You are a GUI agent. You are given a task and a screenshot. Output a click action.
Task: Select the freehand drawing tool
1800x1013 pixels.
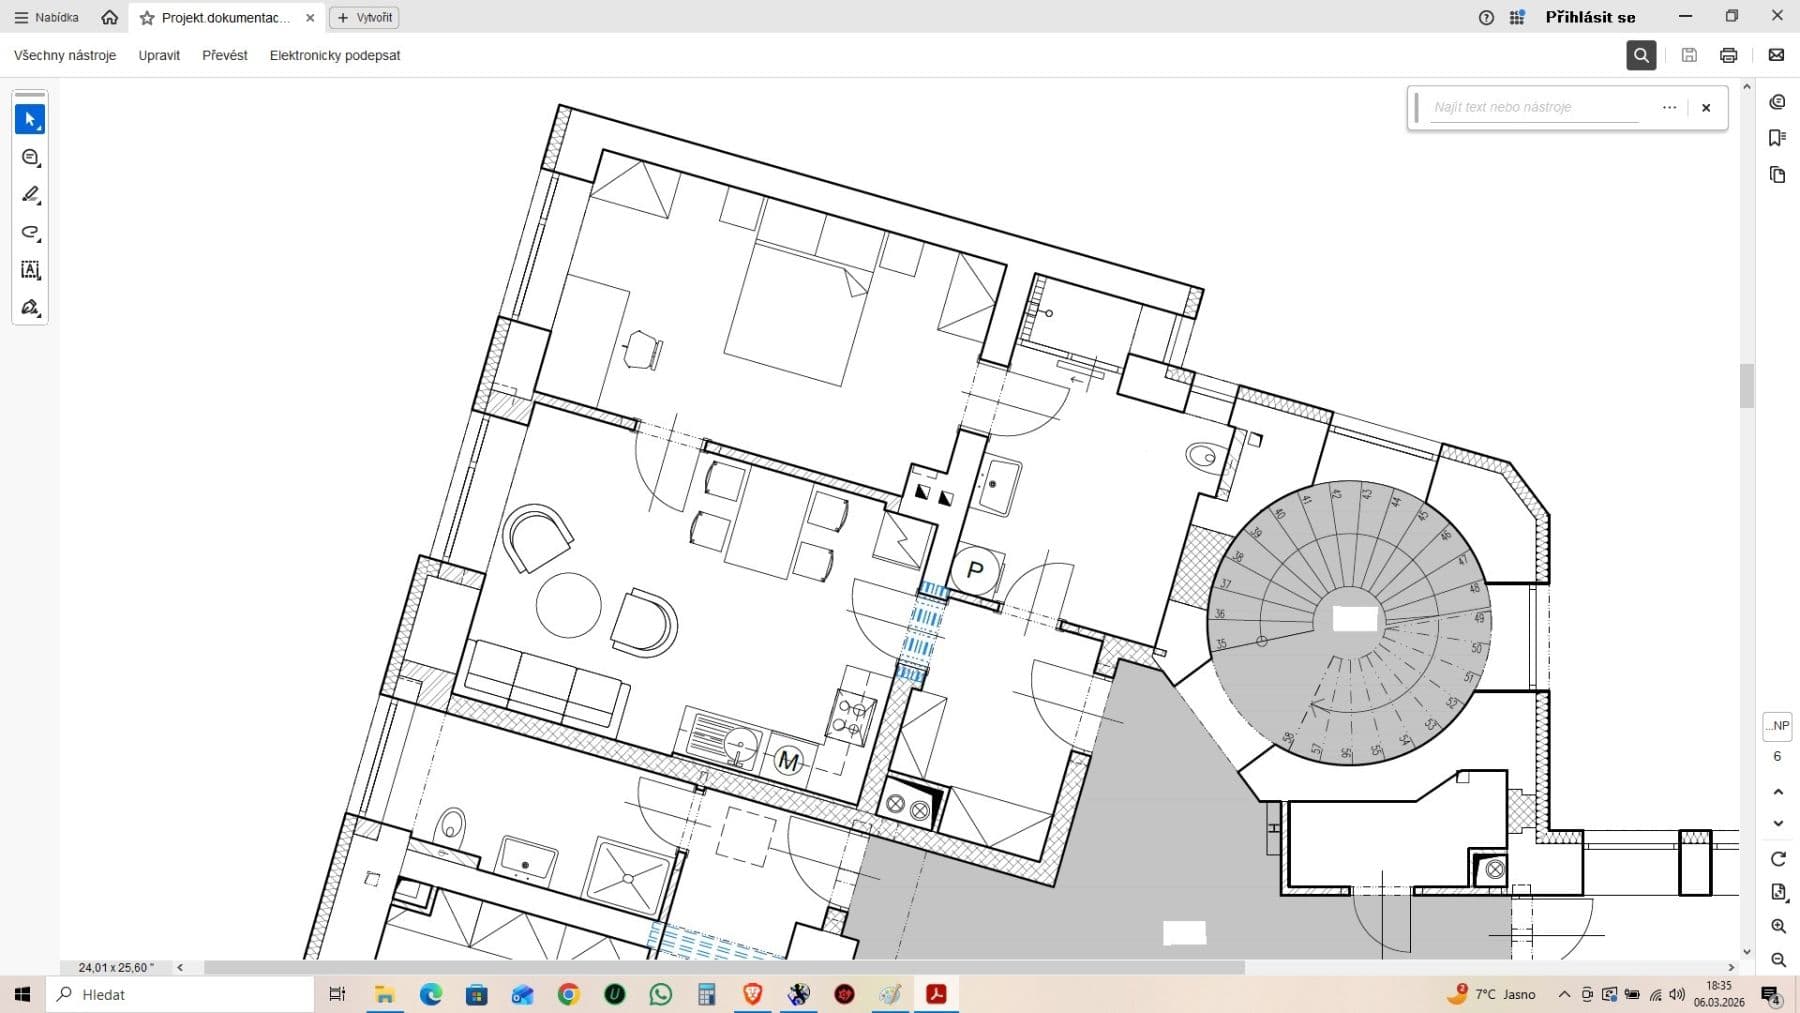click(30, 233)
